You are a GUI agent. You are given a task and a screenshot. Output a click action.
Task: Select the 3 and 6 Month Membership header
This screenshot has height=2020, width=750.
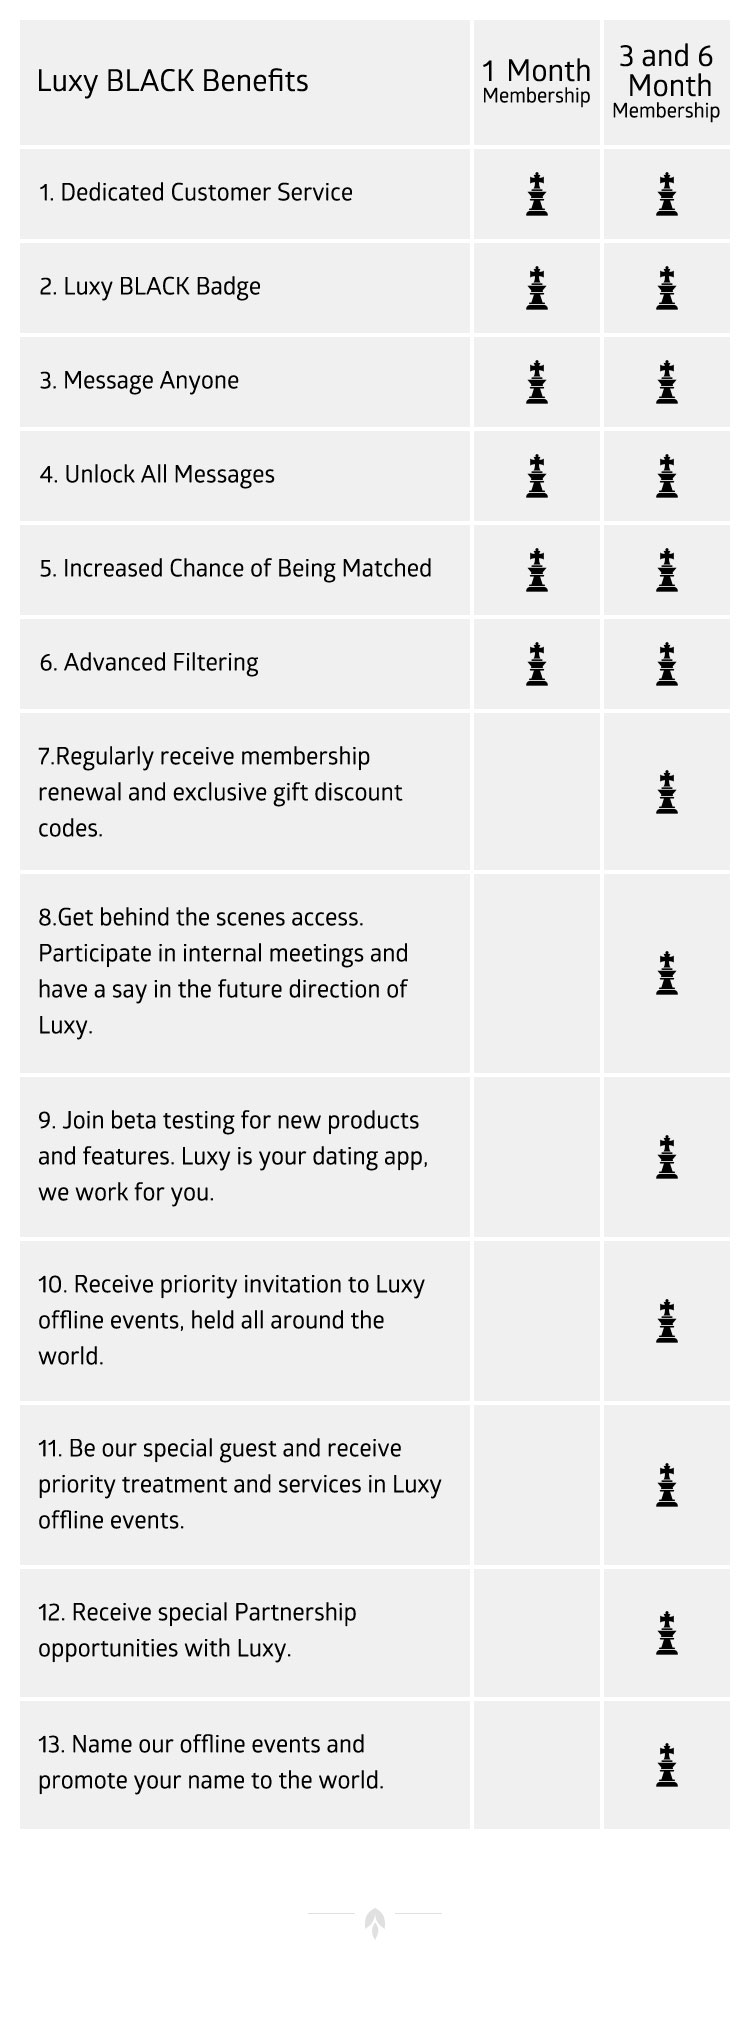point(667,82)
